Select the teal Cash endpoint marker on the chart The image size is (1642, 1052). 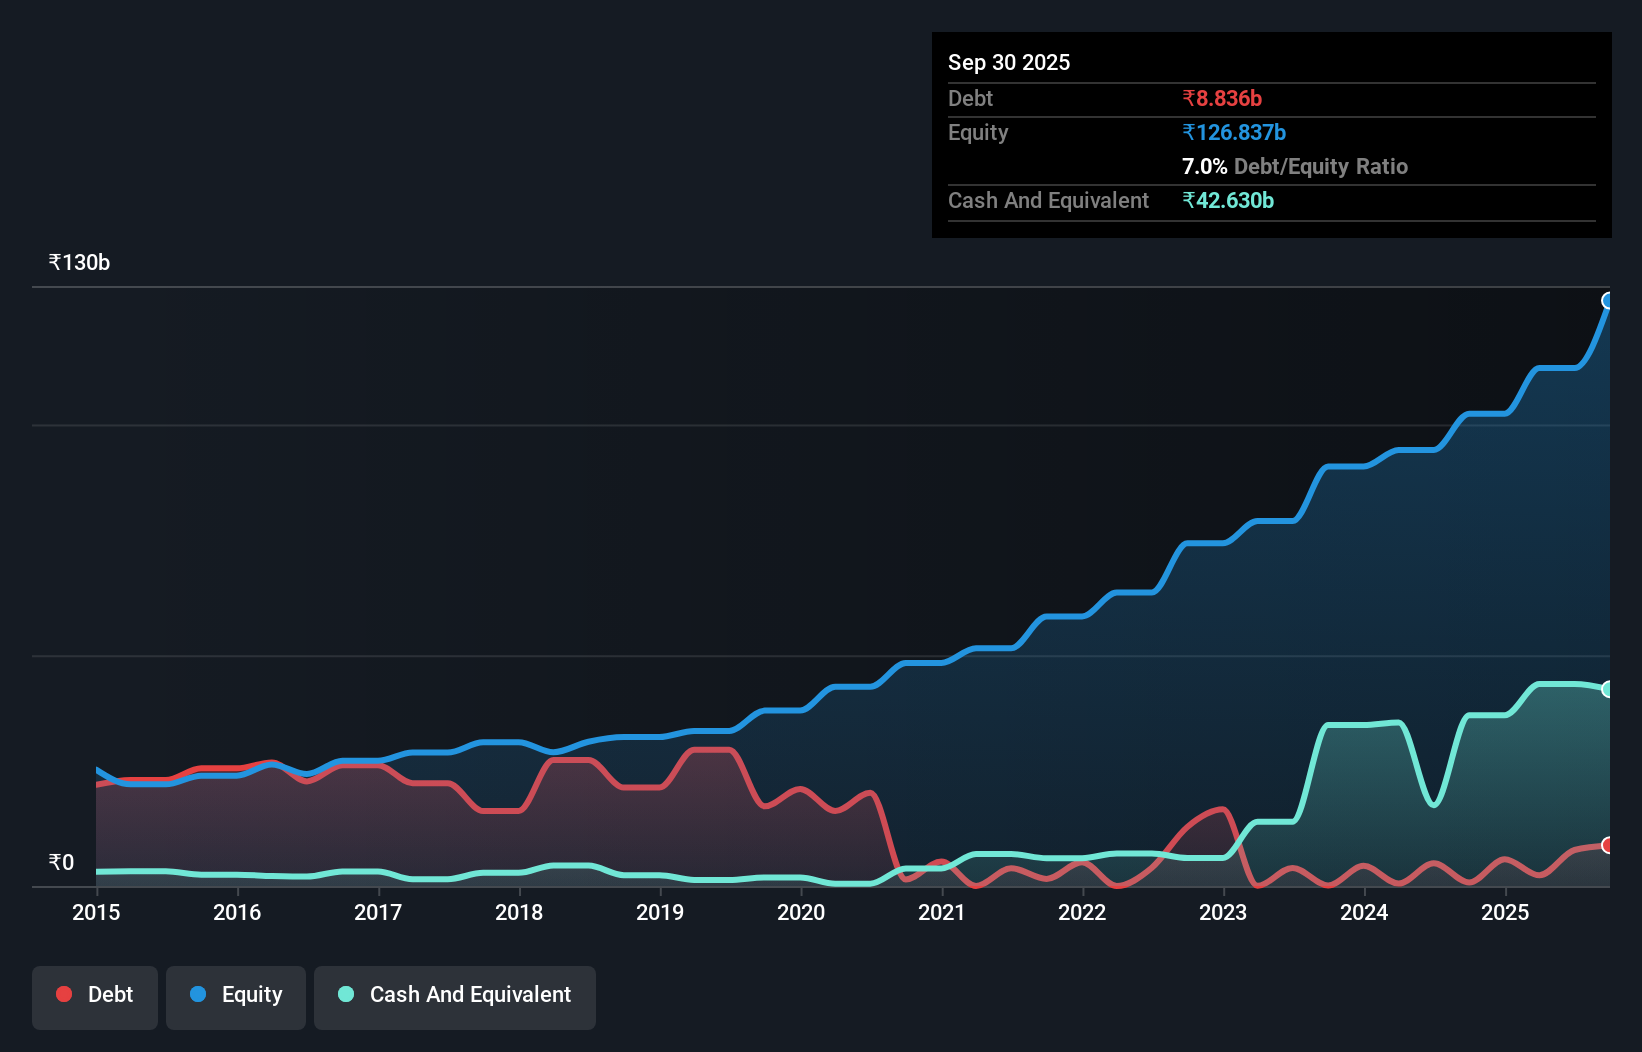coord(1609,687)
